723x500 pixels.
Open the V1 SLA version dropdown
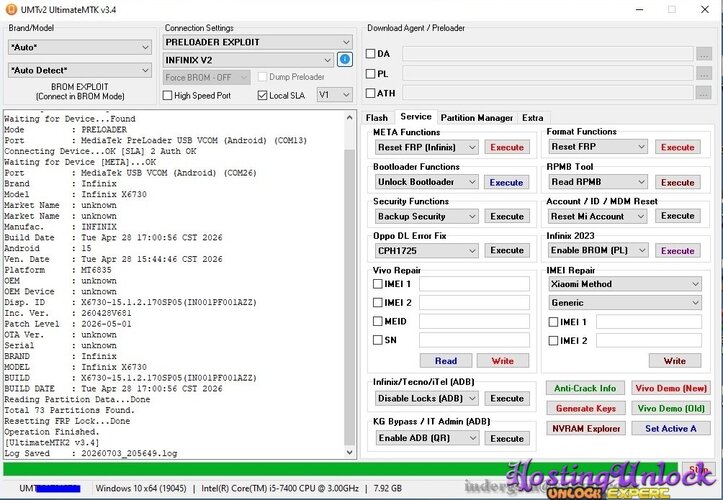coord(335,95)
